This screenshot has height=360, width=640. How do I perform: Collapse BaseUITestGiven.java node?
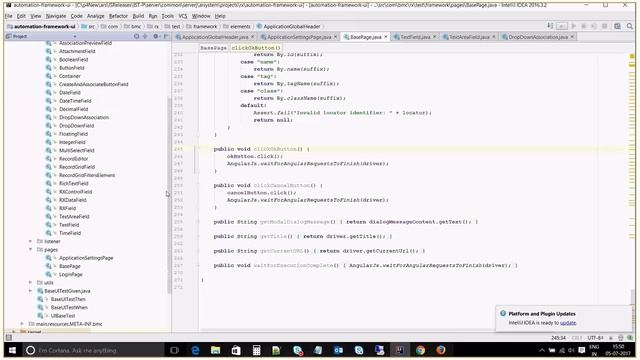coord(30,291)
